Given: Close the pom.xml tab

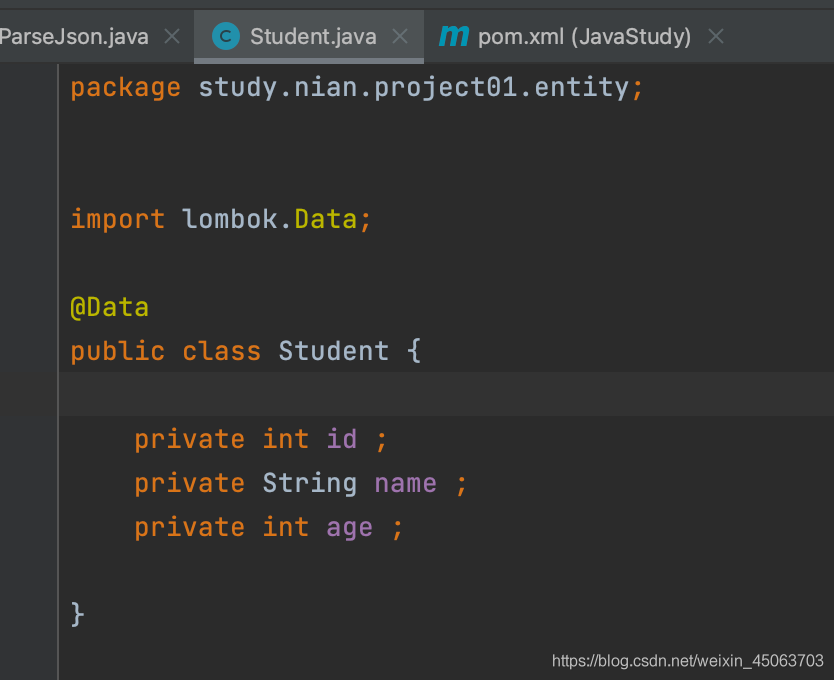Looking at the screenshot, I should pyautogui.click(x=716, y=36).
